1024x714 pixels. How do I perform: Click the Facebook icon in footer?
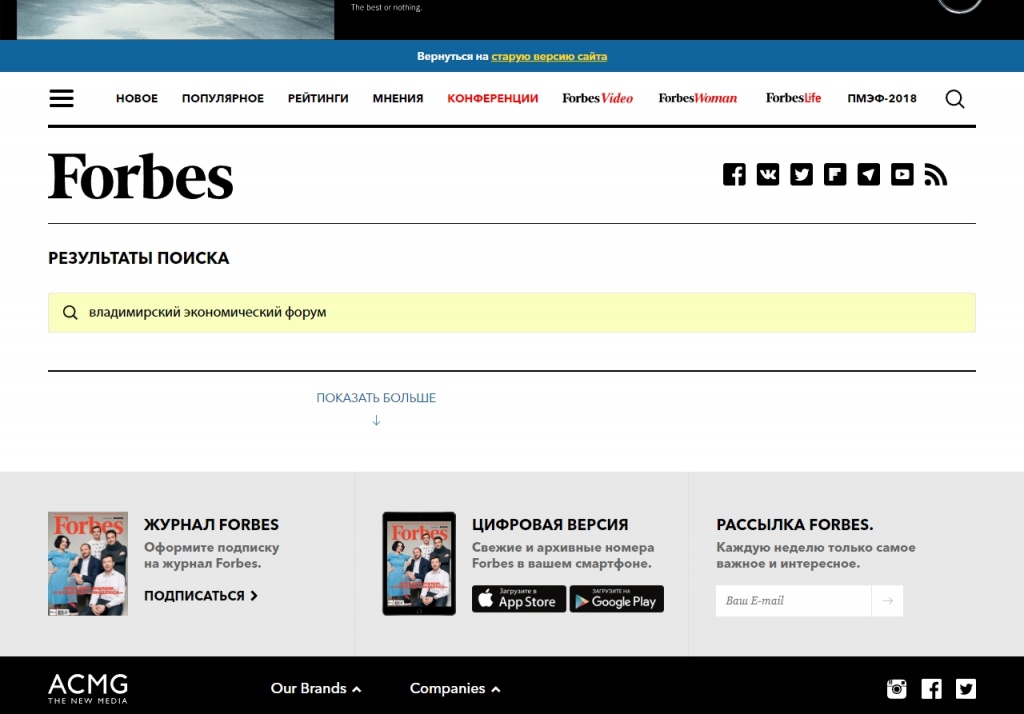(x=931, y=689)
